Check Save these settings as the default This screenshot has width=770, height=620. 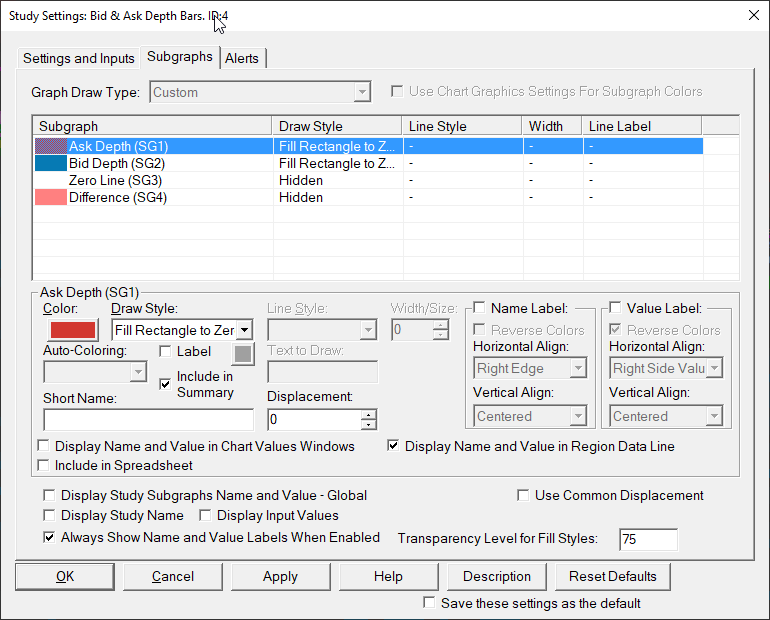[429, 603]
